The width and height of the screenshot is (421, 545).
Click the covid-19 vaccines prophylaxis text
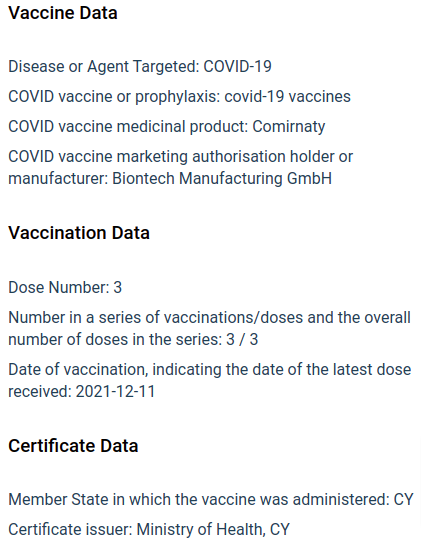[x=288, y=97]
